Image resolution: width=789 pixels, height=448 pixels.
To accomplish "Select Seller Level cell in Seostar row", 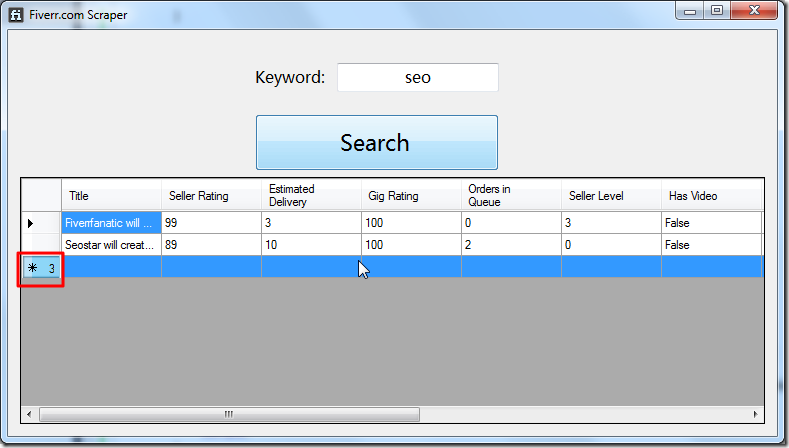I will [611, 245].
